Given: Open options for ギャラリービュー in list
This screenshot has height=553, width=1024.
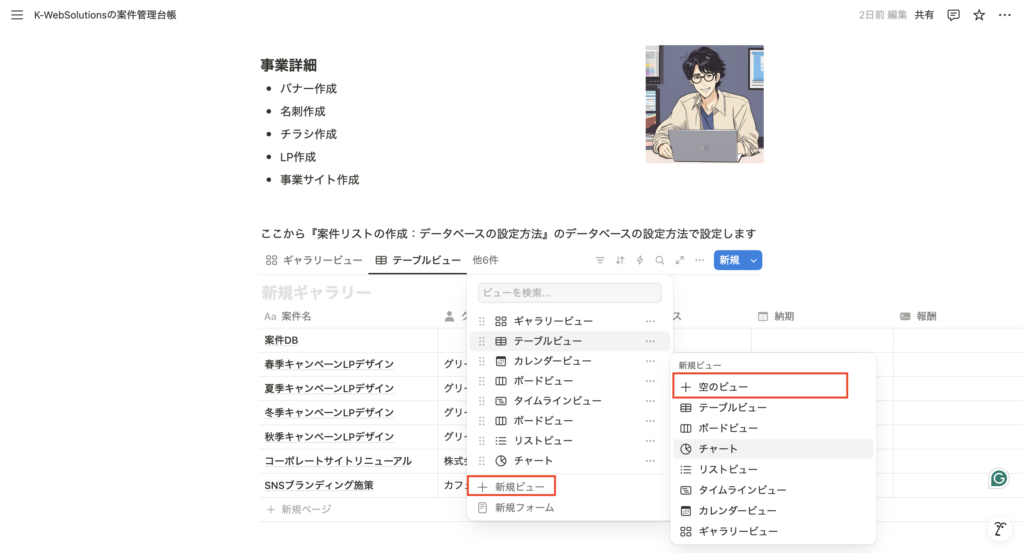Looking at the screenshot, I should (x=650, y=321).
